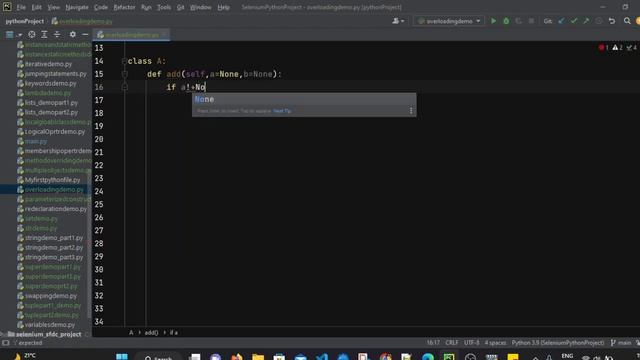
Task: Open the Python 3.9 interpreter selector
Action: coord(558,343)
